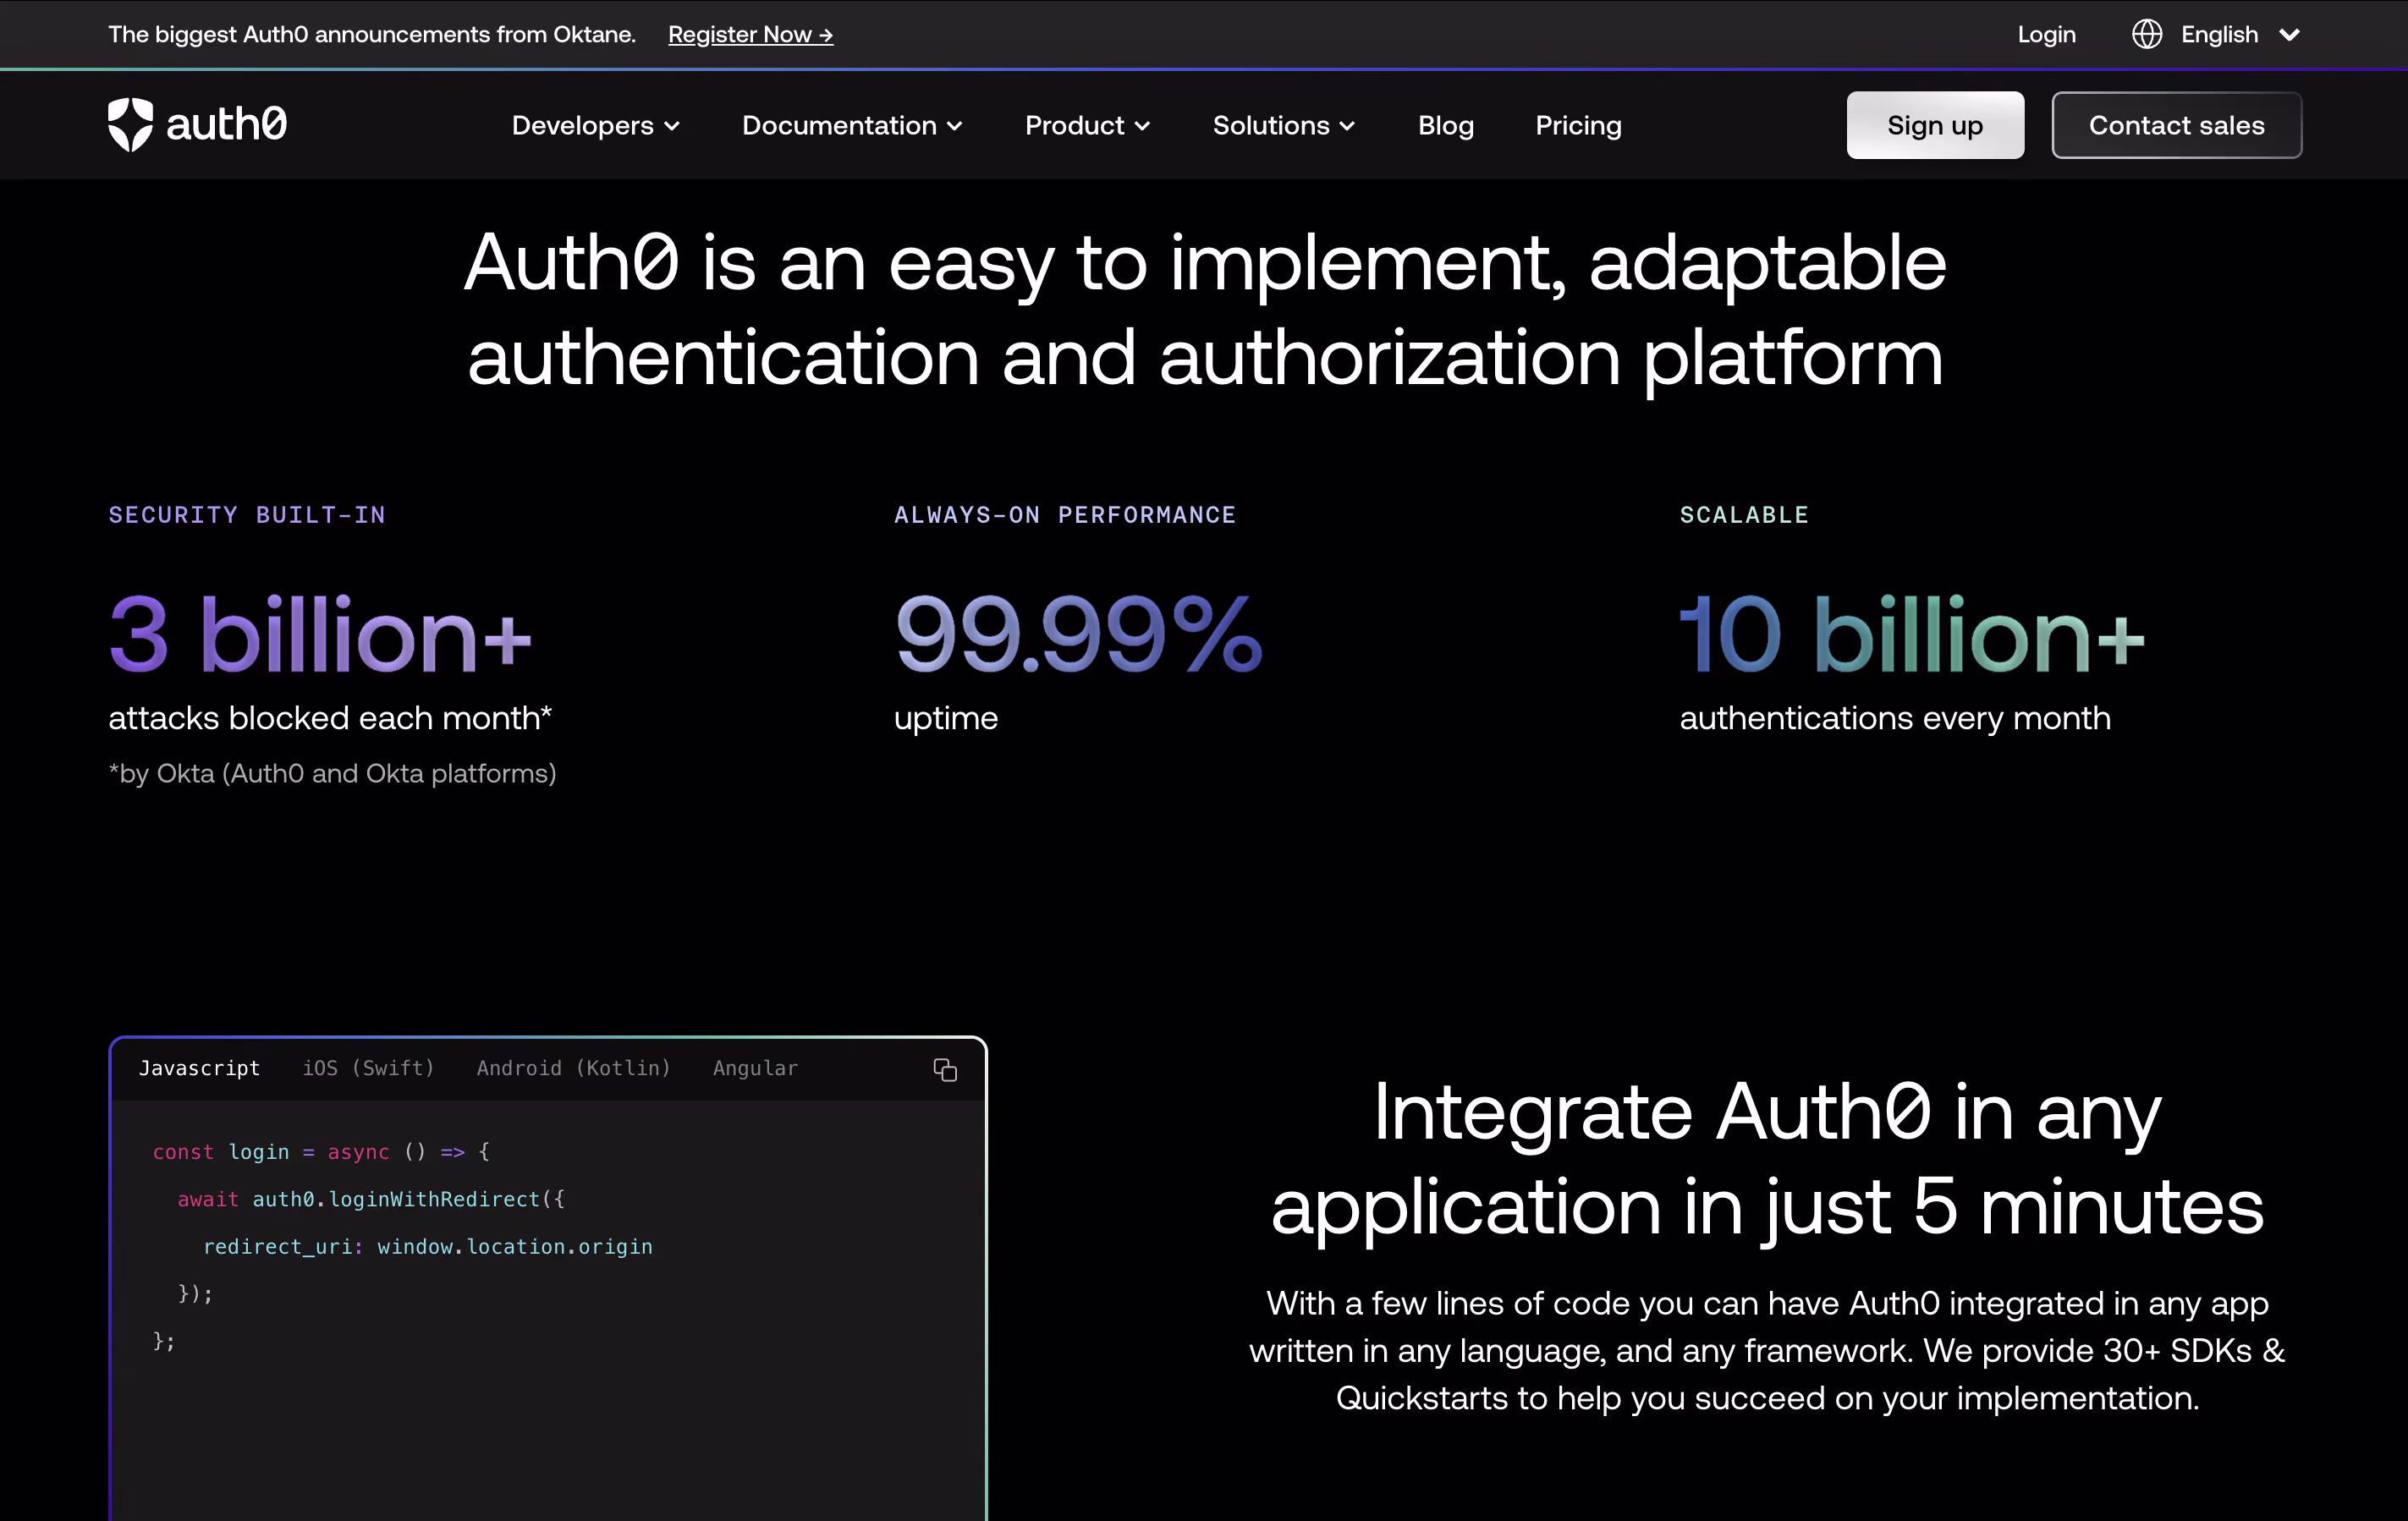Viewport: 2408px width, 1521px height.
Task: Expand the Documentation menu
Action: pos(851,126)
